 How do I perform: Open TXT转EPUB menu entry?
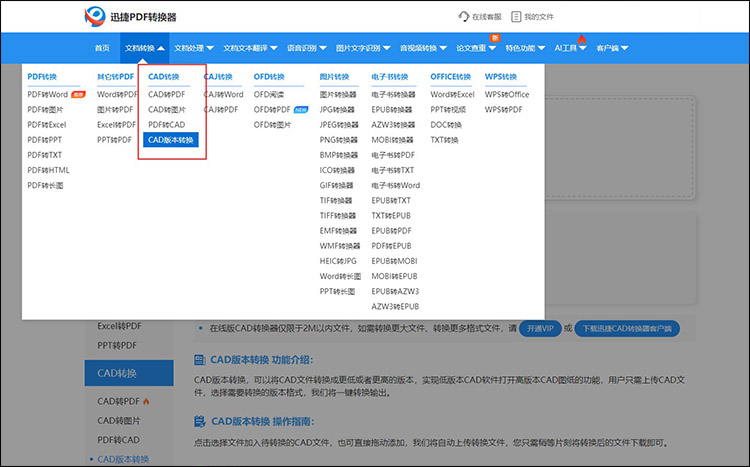coord(391,215)
